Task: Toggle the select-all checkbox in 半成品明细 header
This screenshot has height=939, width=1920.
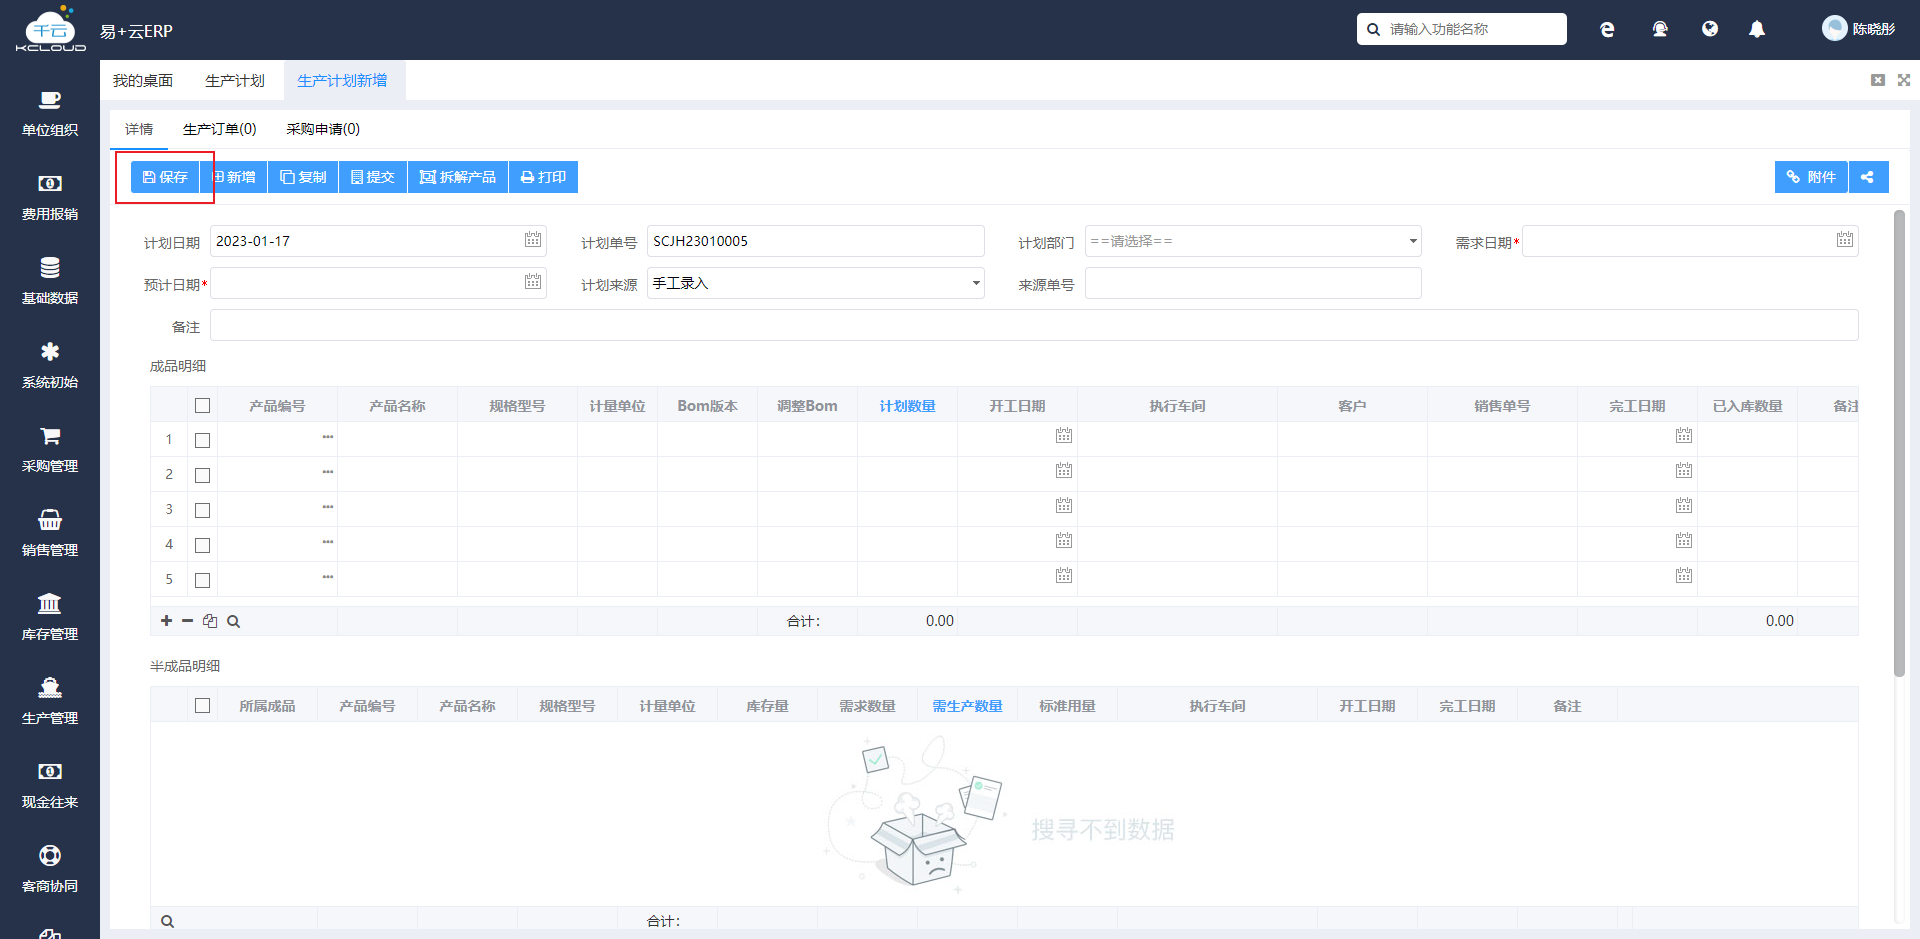Action: pyautogui.click(x=202, y=706)
